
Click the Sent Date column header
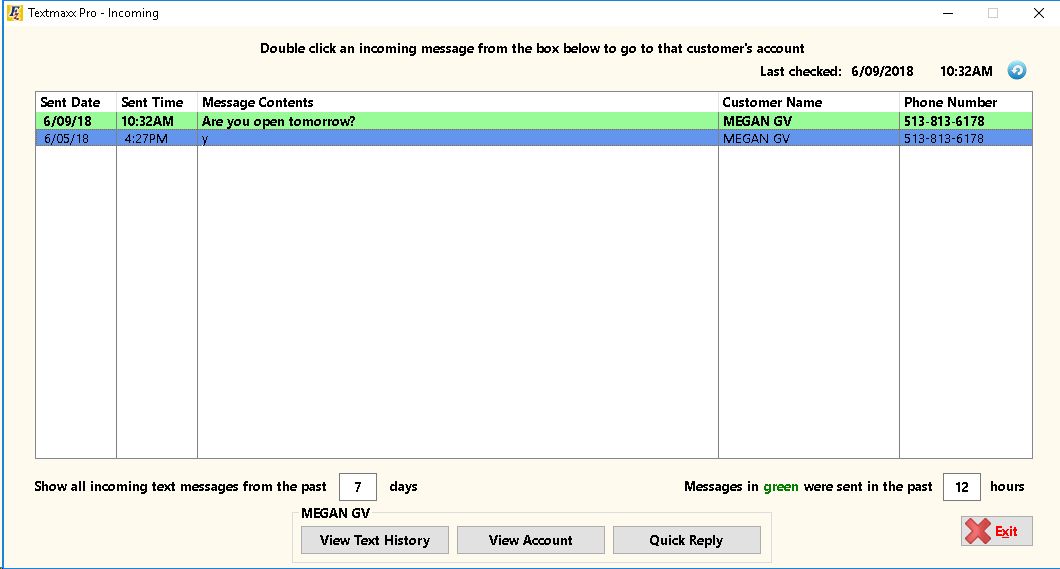point(71,102)
